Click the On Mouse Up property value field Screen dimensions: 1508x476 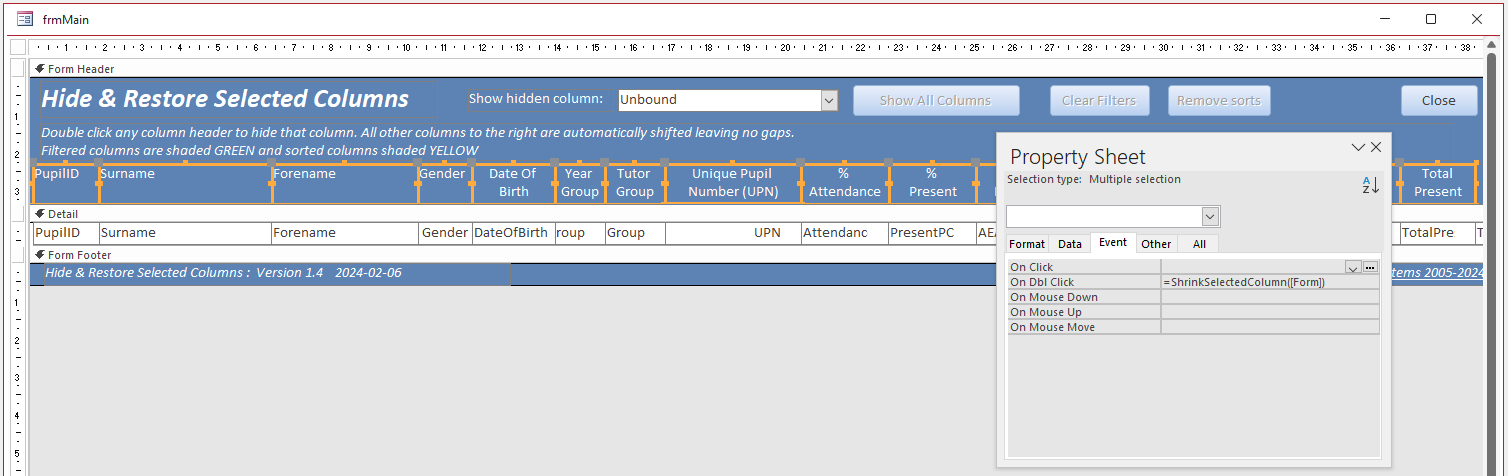click(1270, 312)
